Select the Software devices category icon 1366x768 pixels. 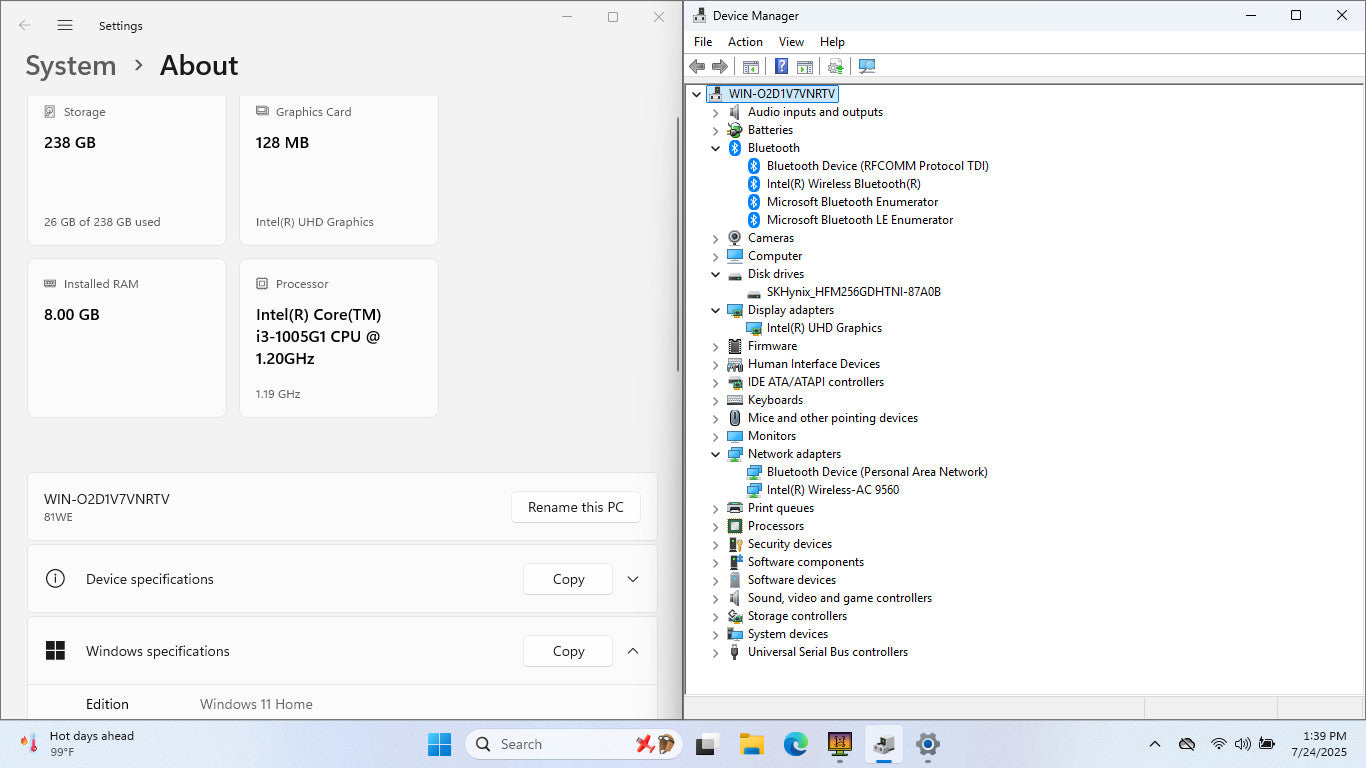click(x=735, y=580)
